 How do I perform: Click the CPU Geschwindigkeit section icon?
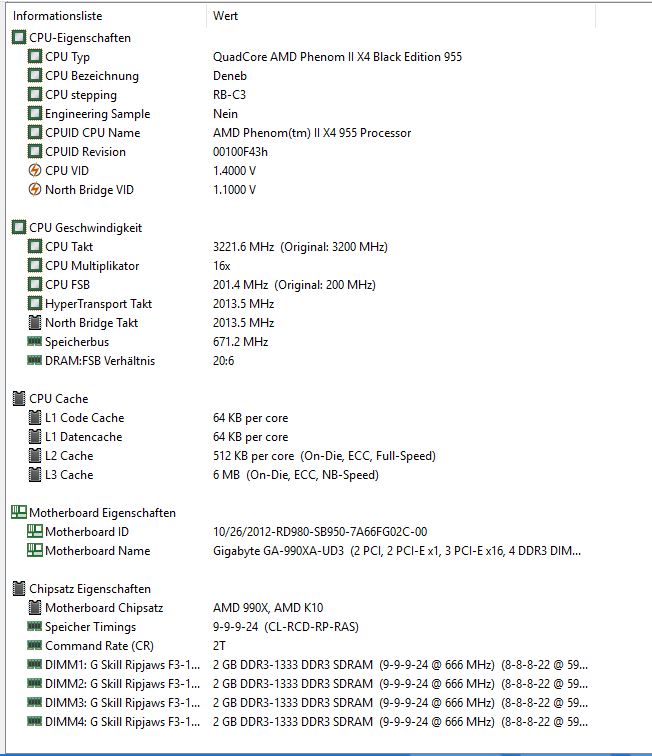click(x=18, y=228)
